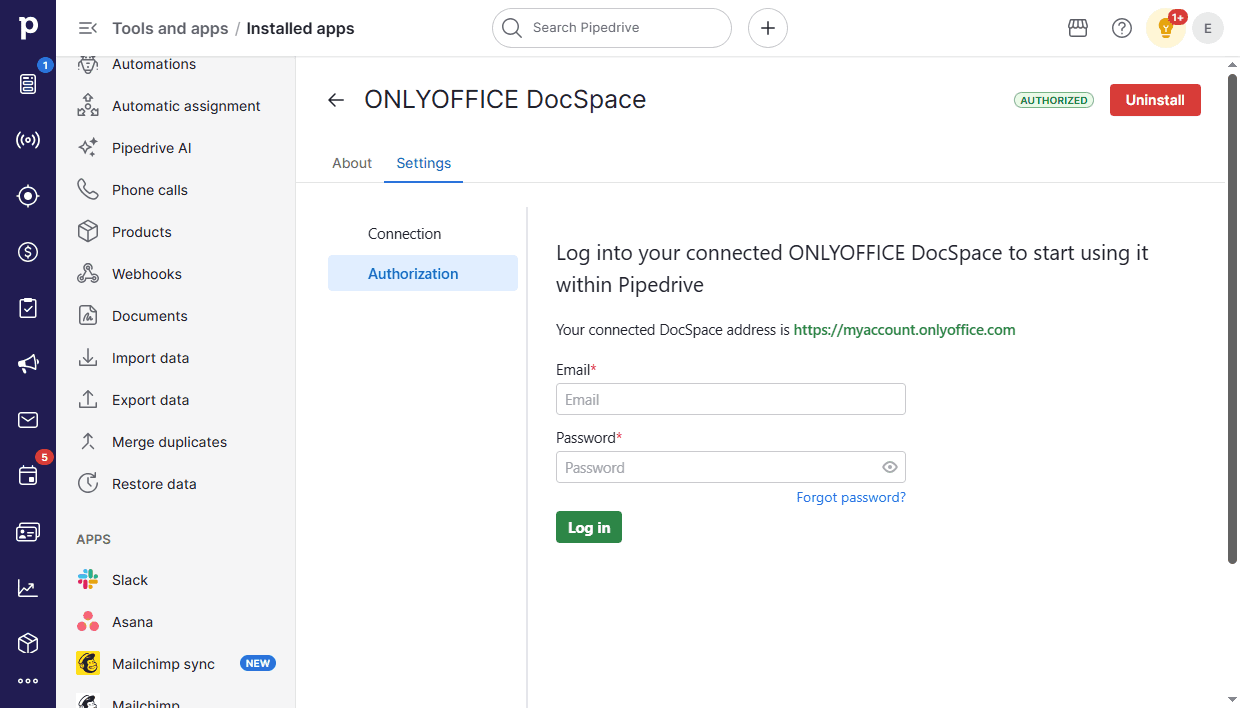This screenshot has width=1240, height=708.
Task: Follow the Forgot password? link
Action: 851,497
